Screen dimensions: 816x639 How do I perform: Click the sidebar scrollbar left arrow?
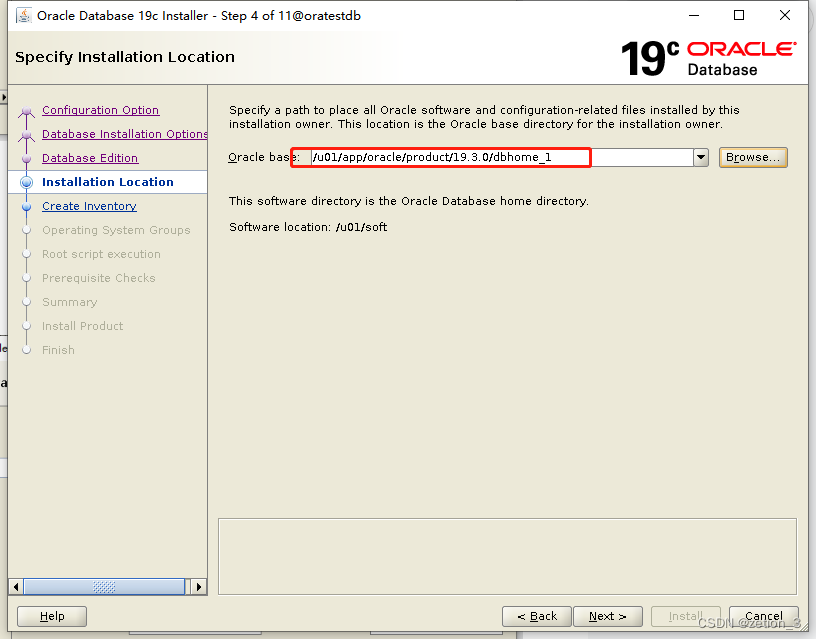[x=16, y=587]
